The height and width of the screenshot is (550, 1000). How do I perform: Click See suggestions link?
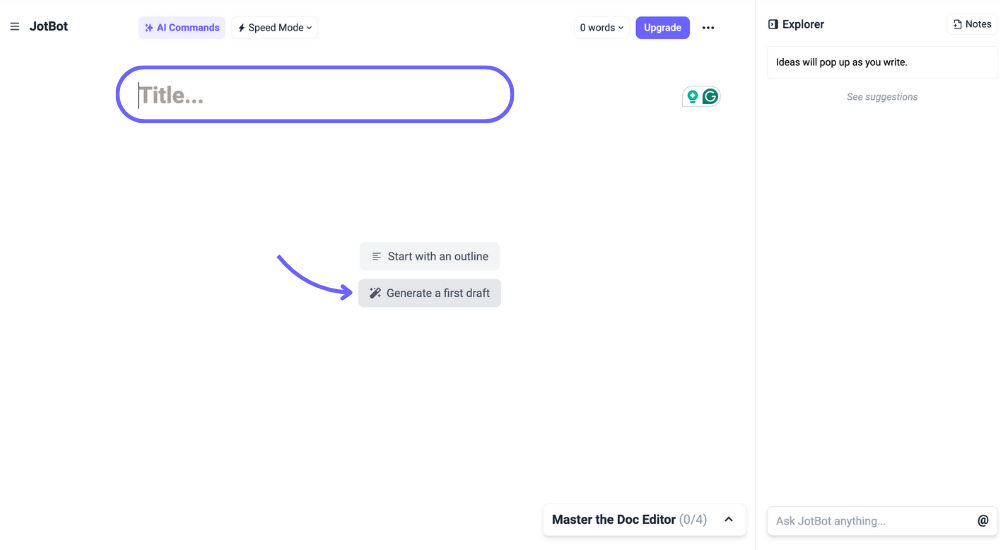point(882,97)
